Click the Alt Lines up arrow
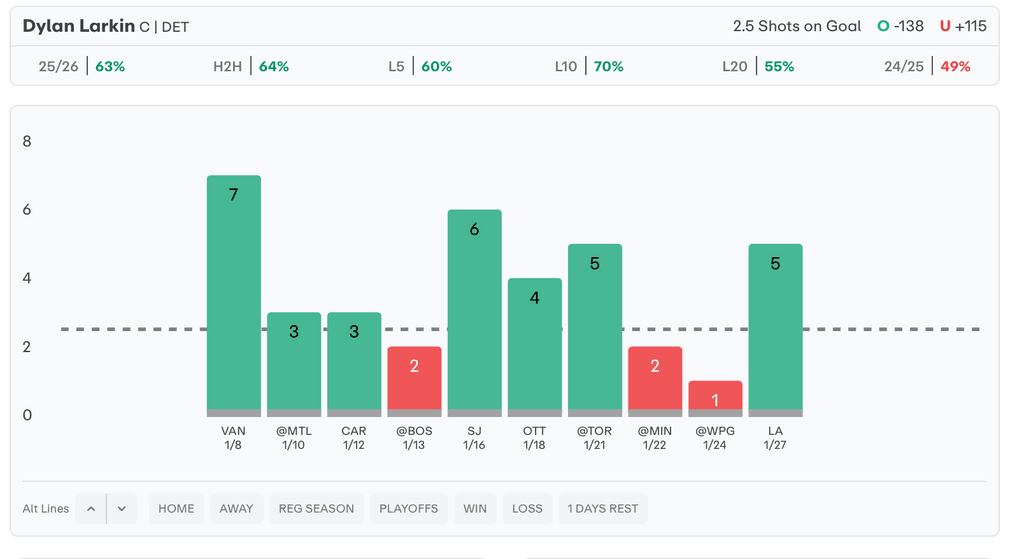This screenshot has height=559, width=1024. click(x=91, y=509)
